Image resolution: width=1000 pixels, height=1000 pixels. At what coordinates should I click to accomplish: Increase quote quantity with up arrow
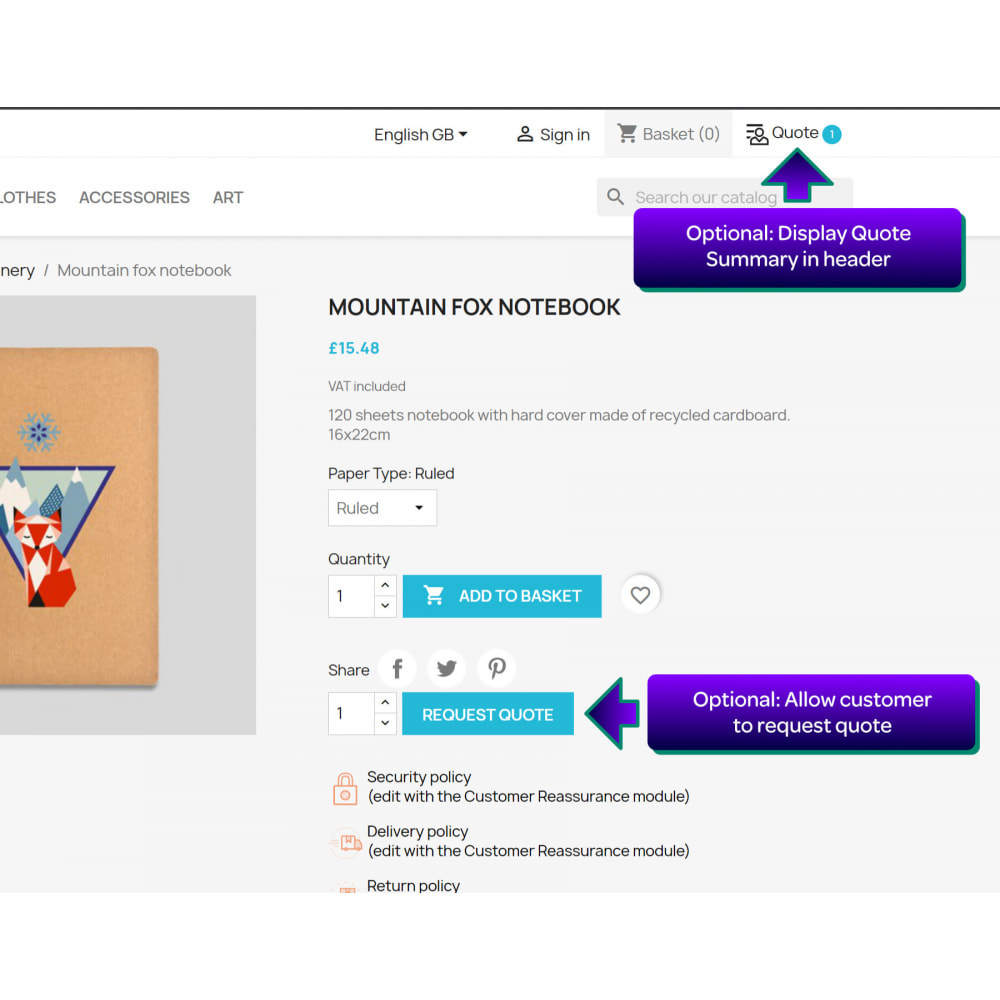tap(385, 702)
